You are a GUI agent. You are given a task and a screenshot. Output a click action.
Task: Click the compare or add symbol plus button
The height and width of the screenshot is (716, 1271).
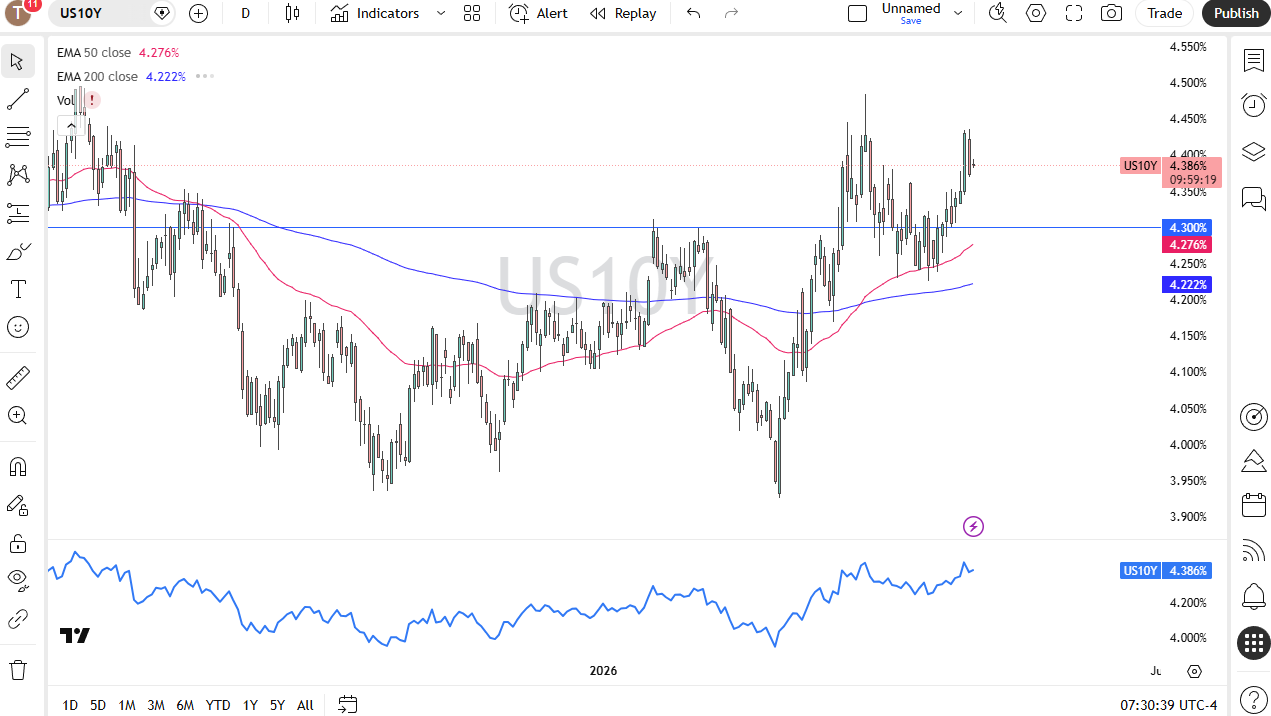click(x=198, y=13)
